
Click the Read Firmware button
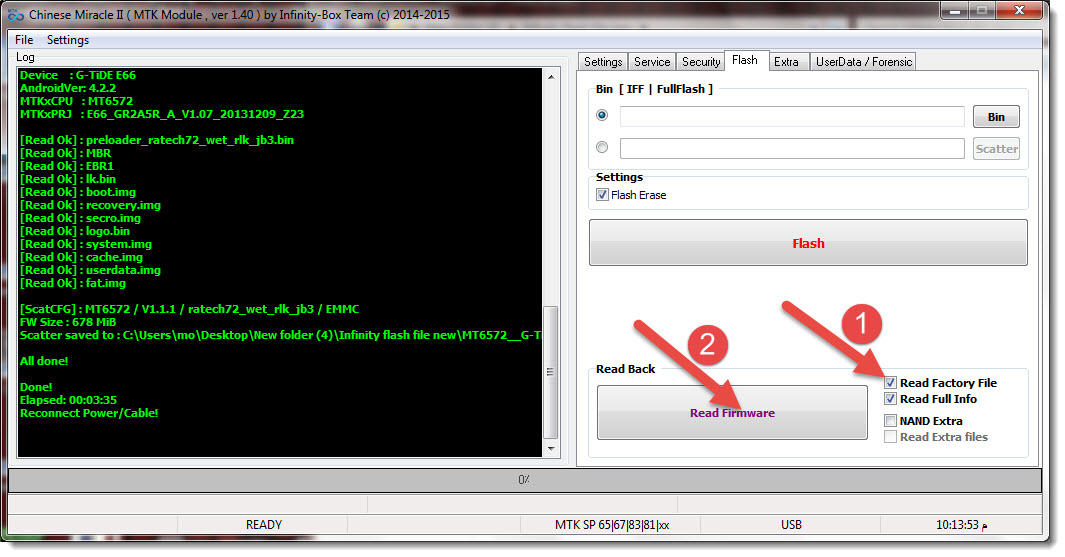(732, 413)
